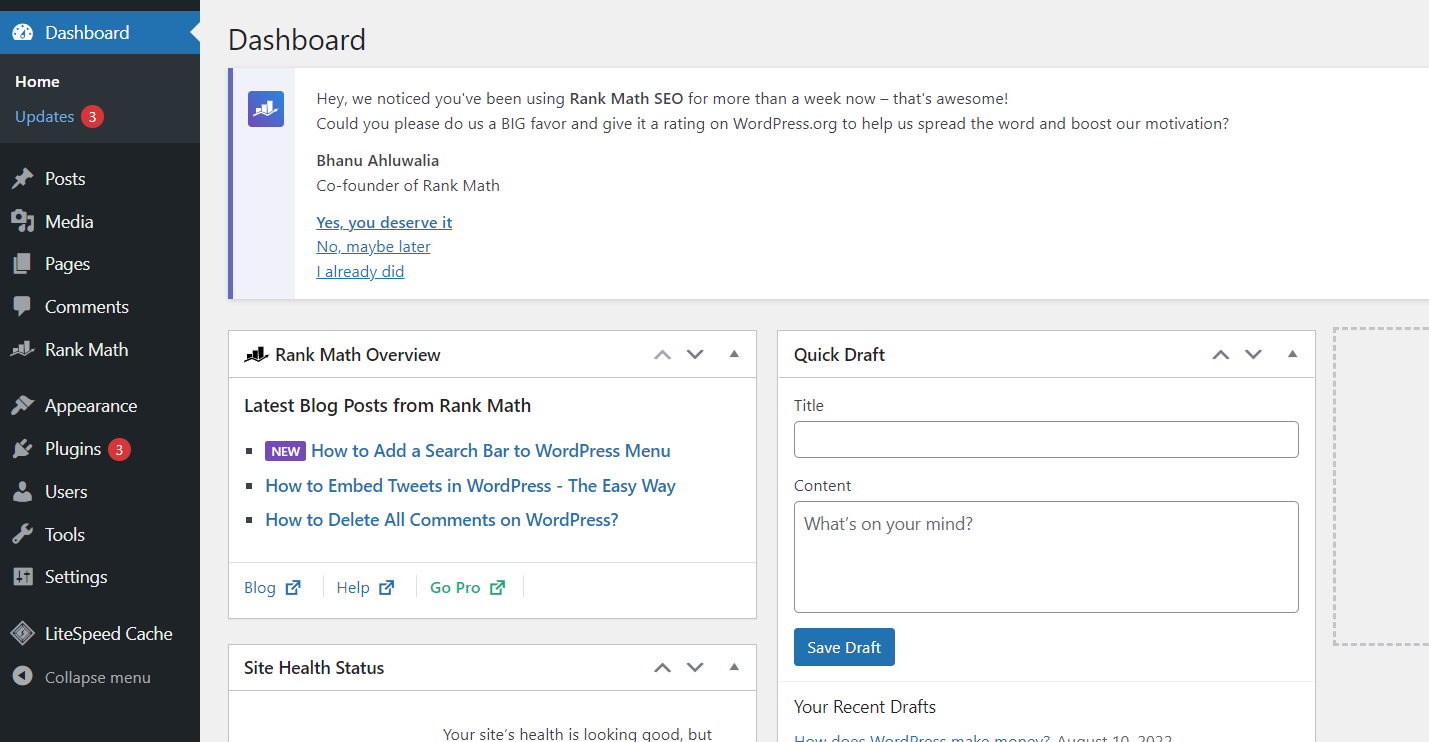Click the Title input field in Quick Draft
Screen dimensions: 1429x742
(1046, 439)
